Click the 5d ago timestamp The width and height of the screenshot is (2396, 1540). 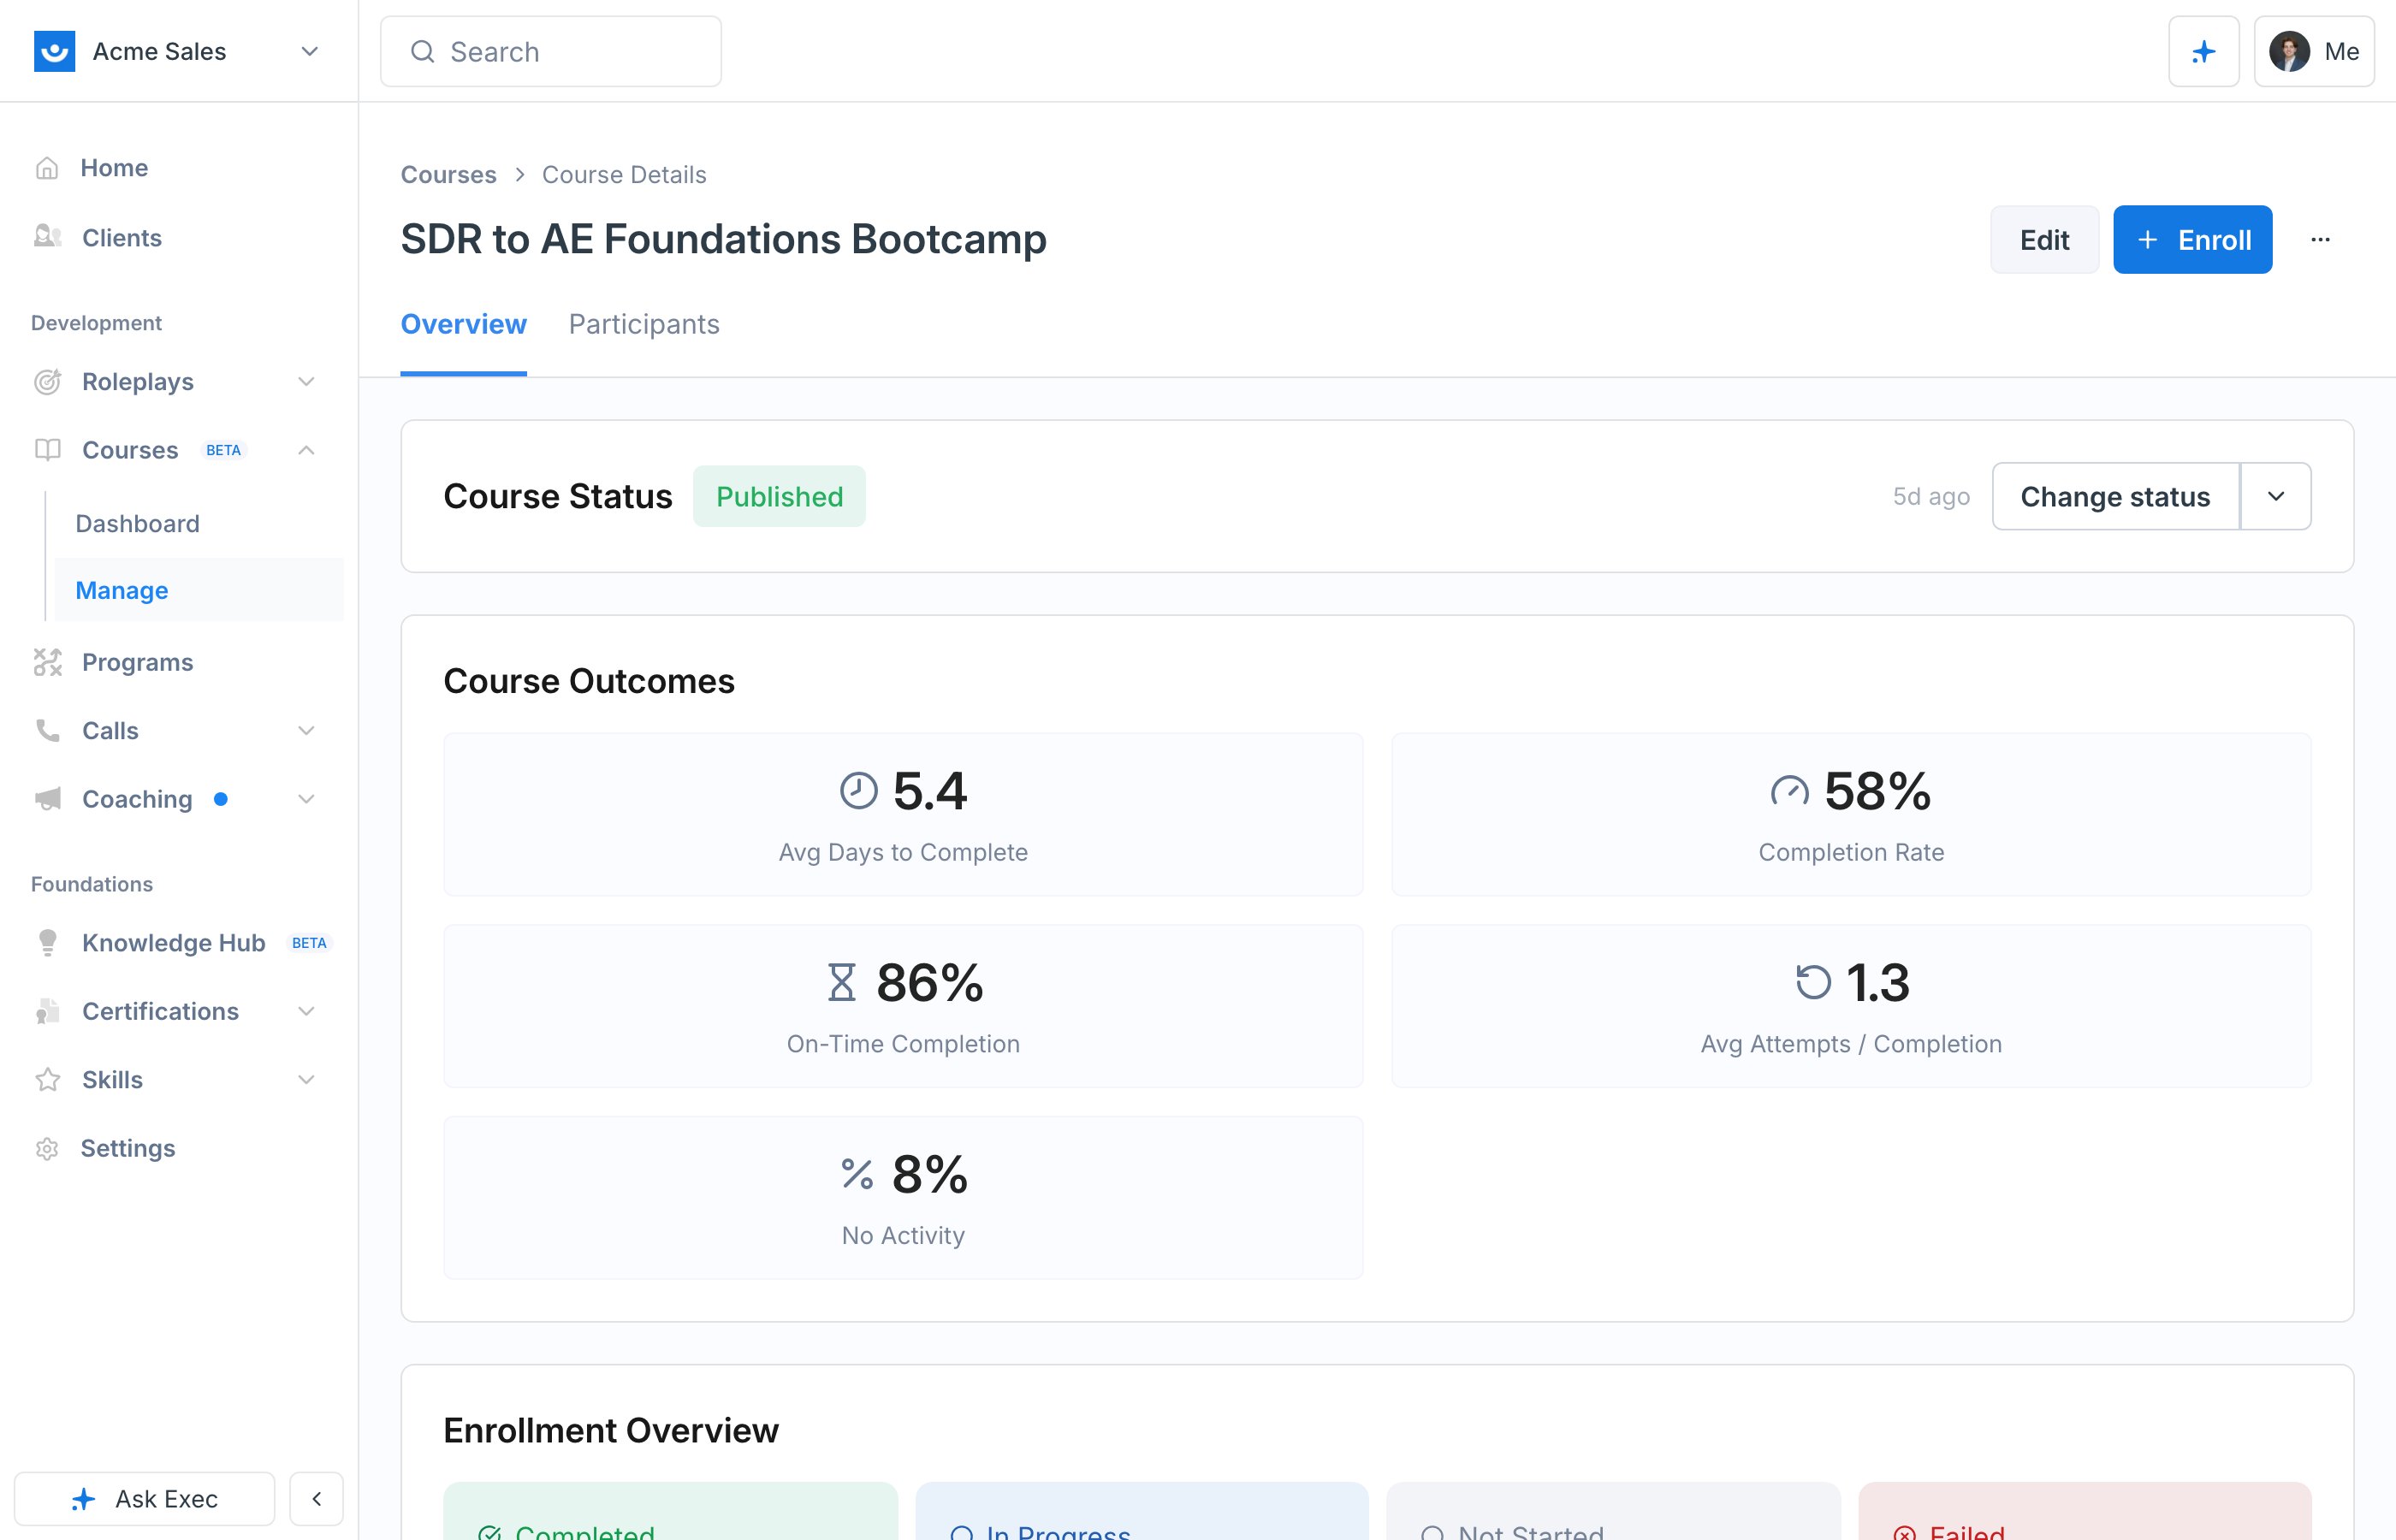(1931, 496)
